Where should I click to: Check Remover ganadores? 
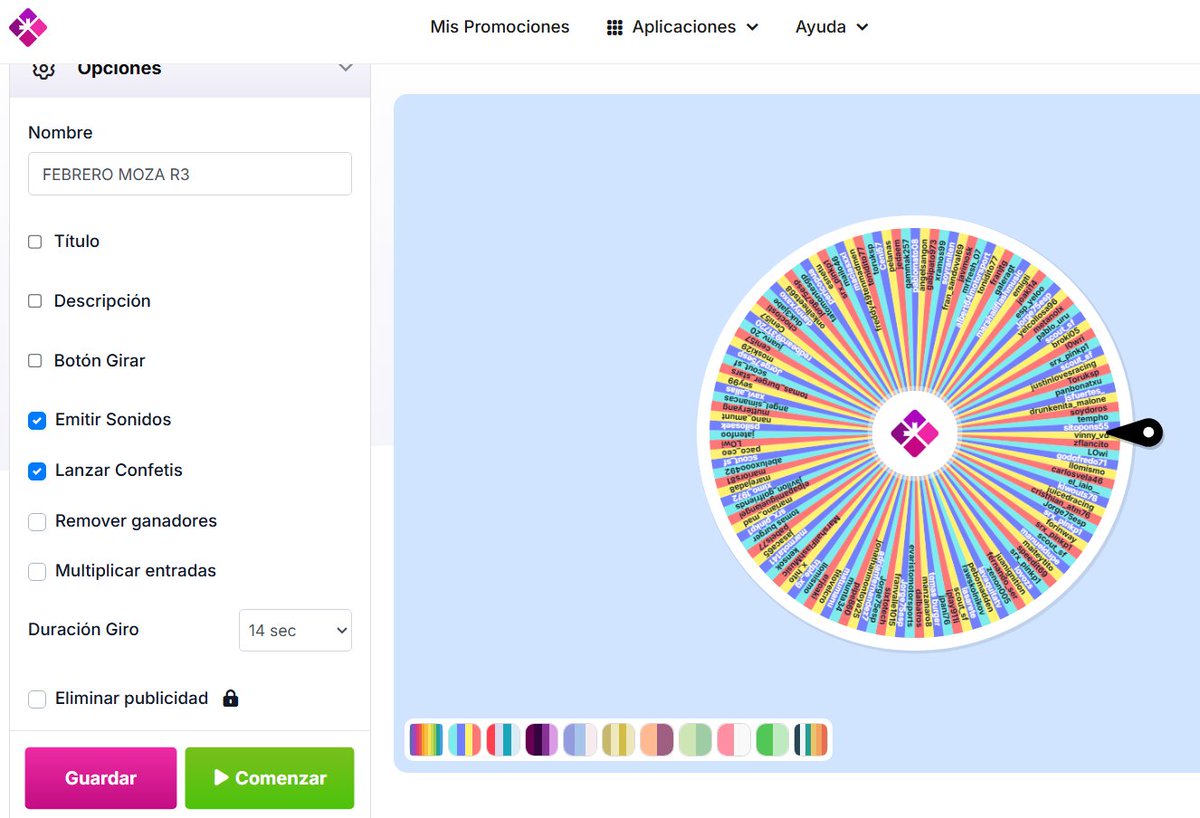tap(37, 521)
